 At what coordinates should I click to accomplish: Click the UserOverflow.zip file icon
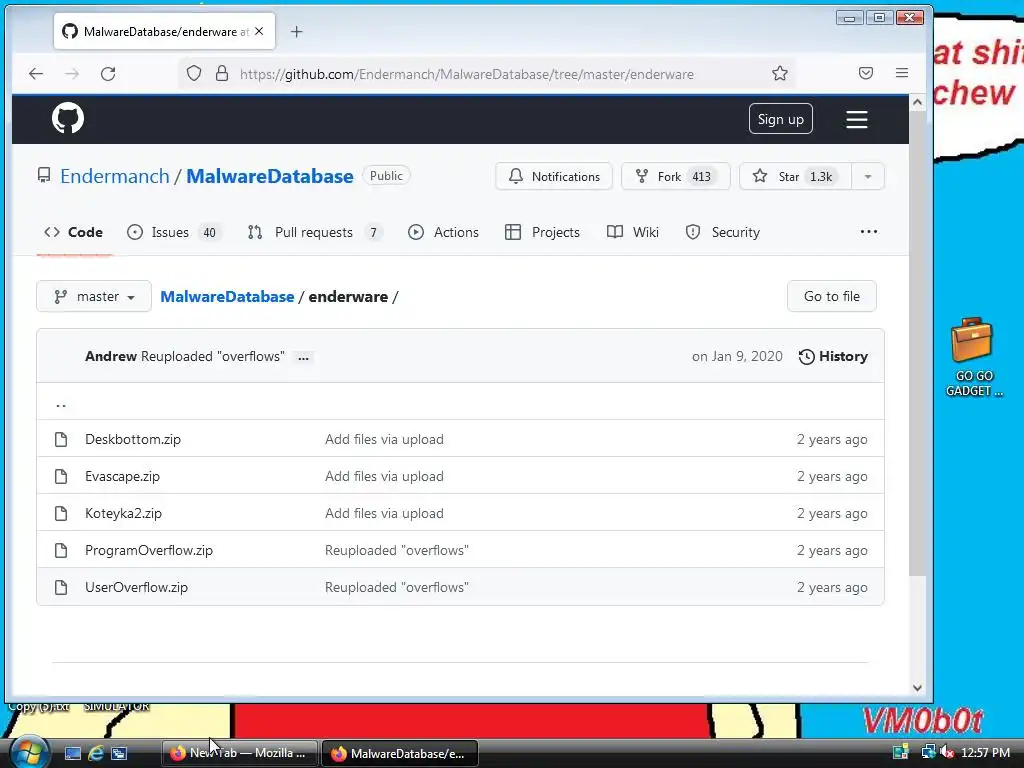61,587
